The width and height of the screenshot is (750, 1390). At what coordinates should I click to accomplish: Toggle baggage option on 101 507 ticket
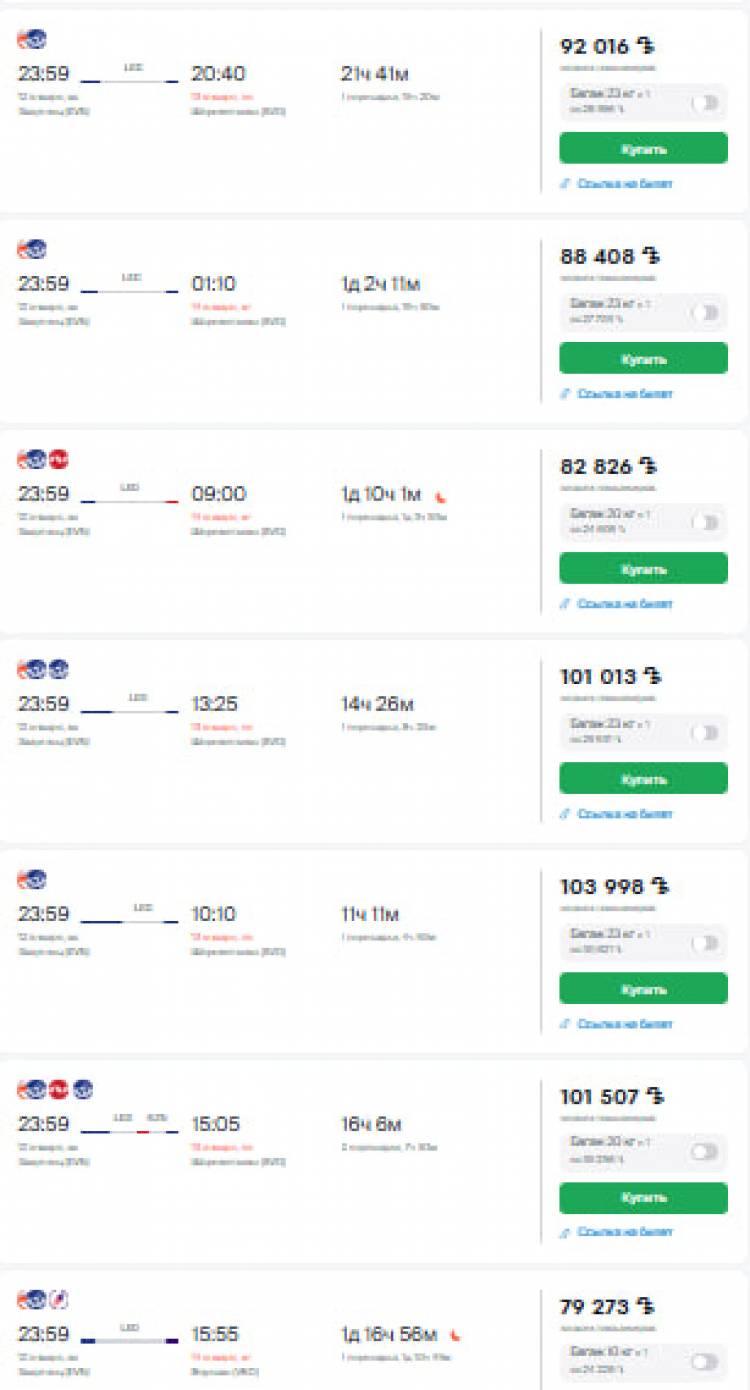[x=705, y=1153]
